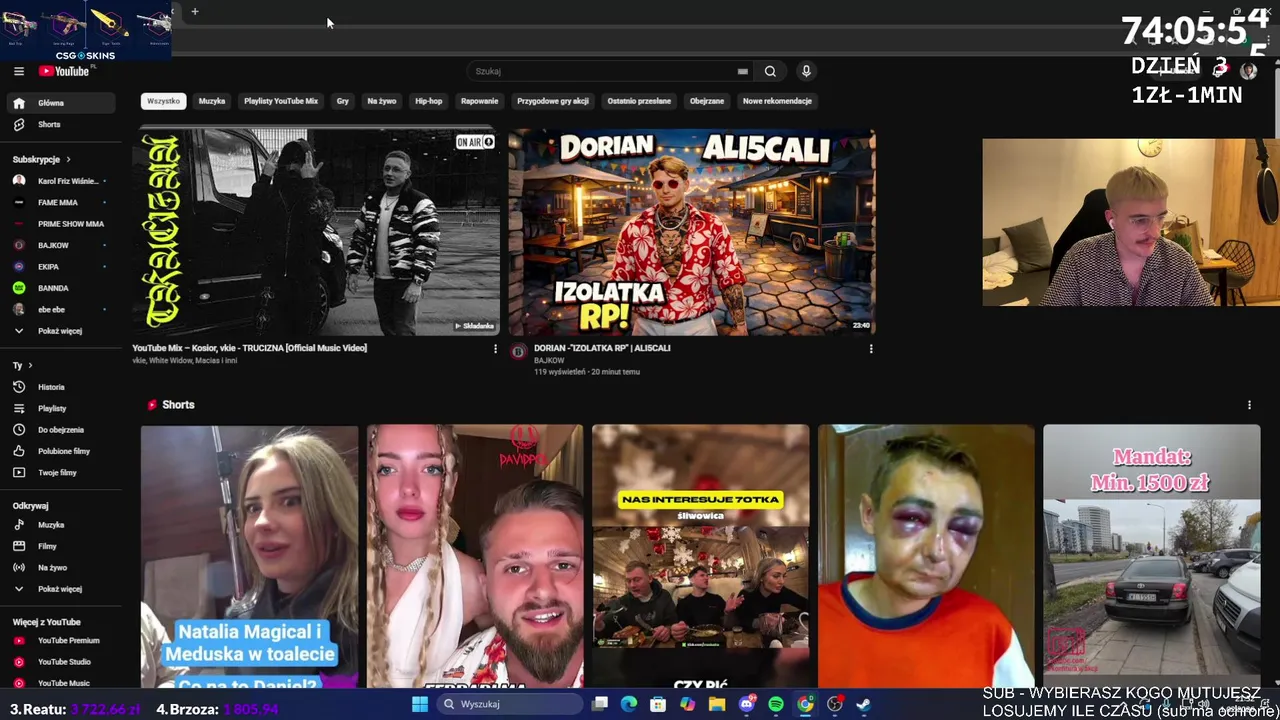
Task: Open File Explorer from the taskbar
Action: point(717,704)
